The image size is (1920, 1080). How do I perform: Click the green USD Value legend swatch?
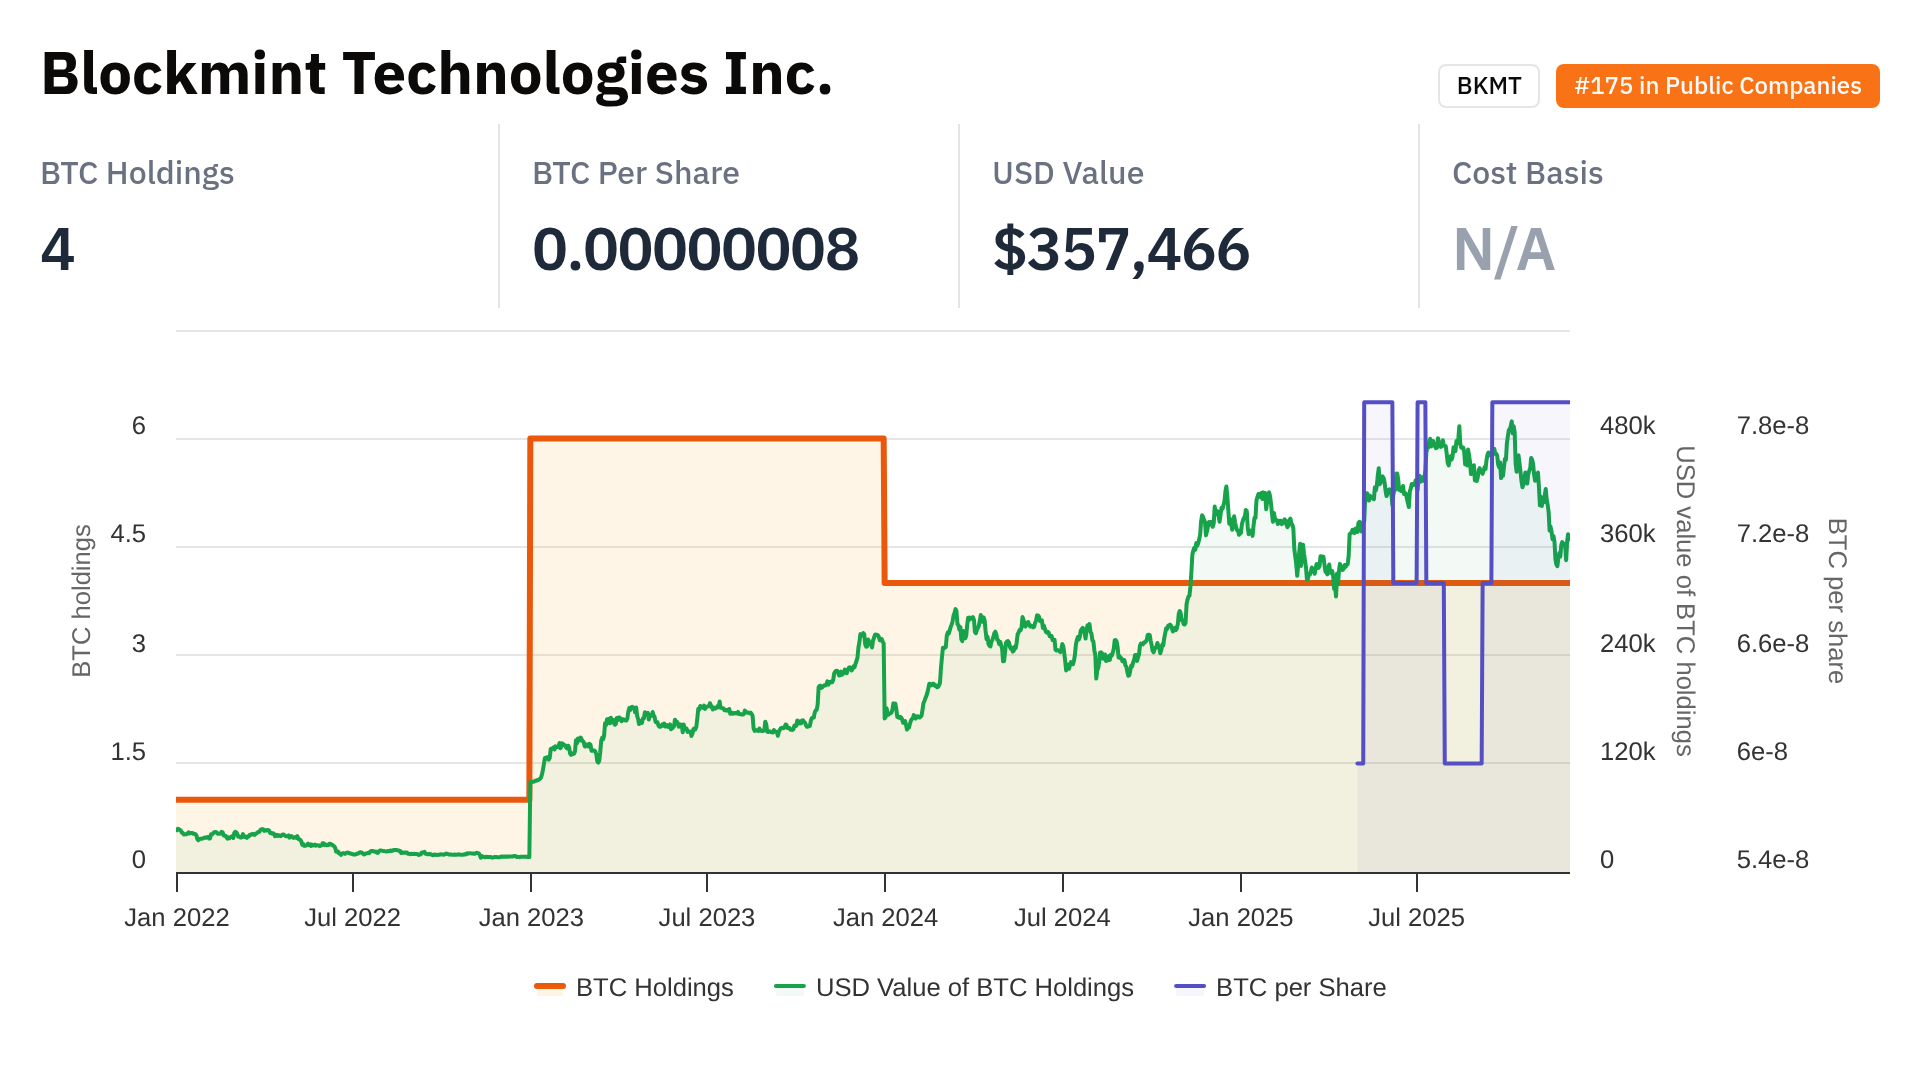[790, 987]
